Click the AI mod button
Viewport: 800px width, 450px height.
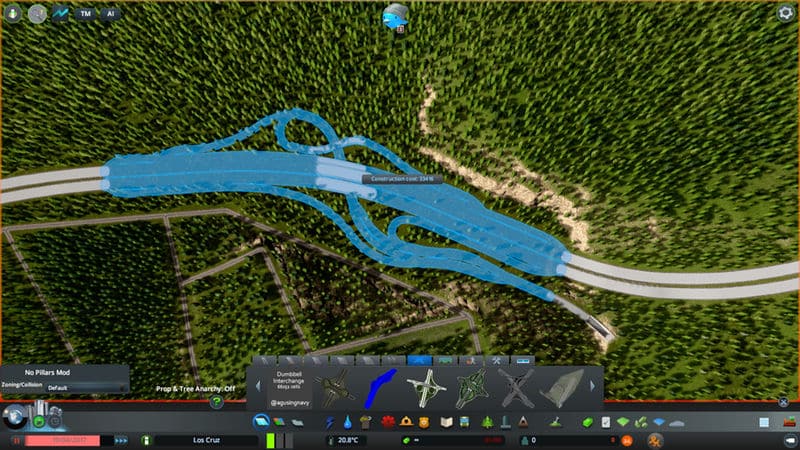[x=111, y=14]
